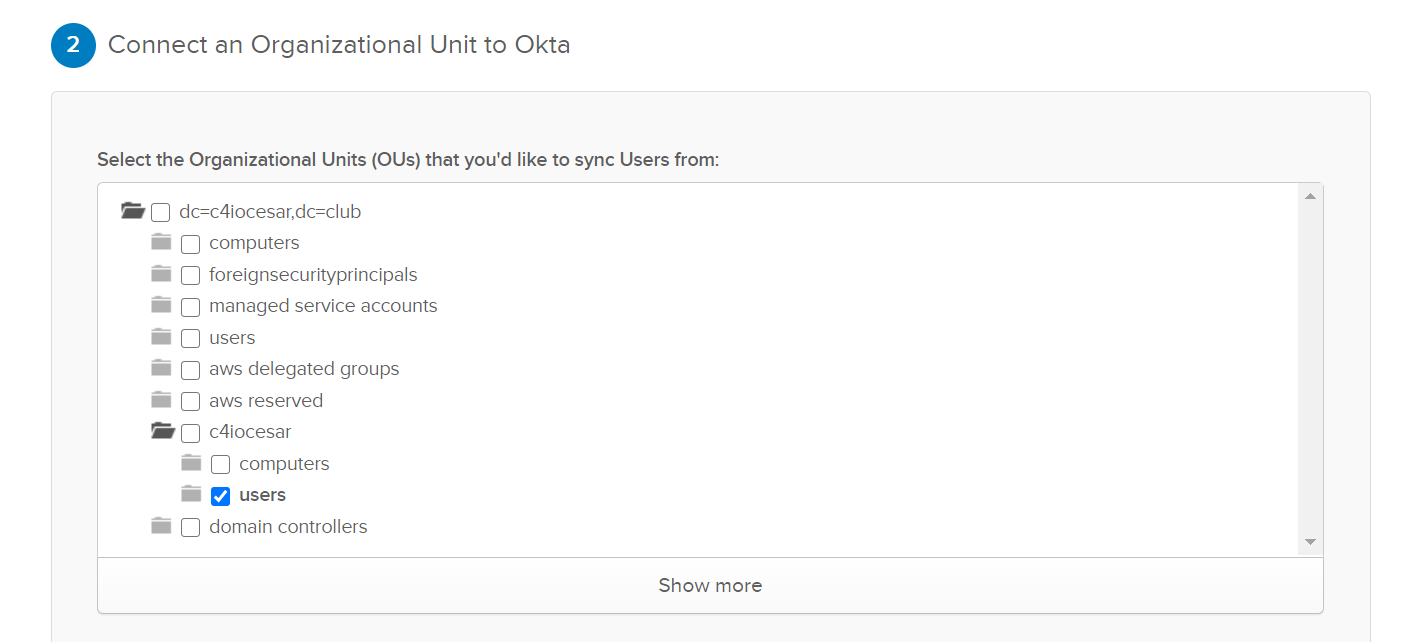1401x642 pixels.
Task: Click folder icon beside checked users OU
Action: tap(191, 494)
